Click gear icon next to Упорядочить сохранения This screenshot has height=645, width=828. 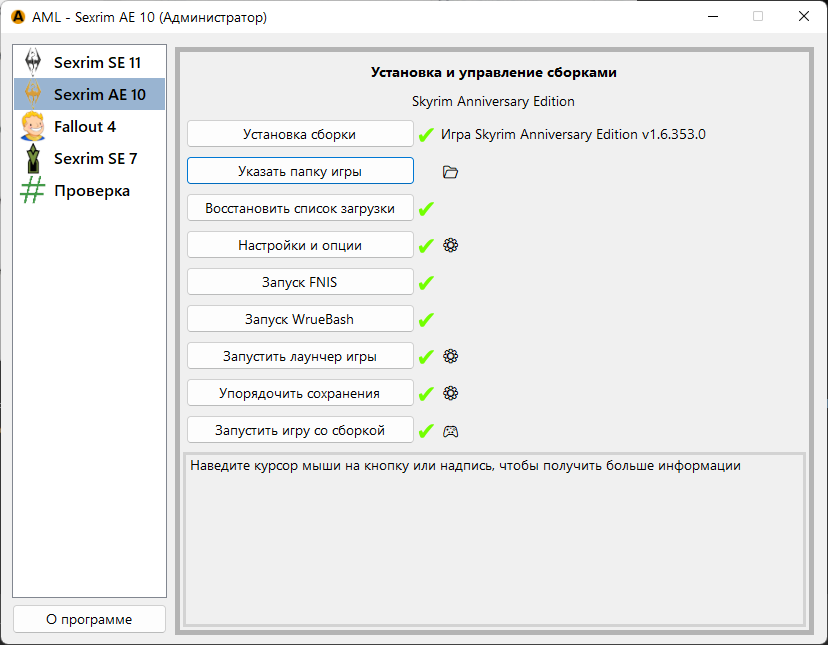[x=451, y=393]
